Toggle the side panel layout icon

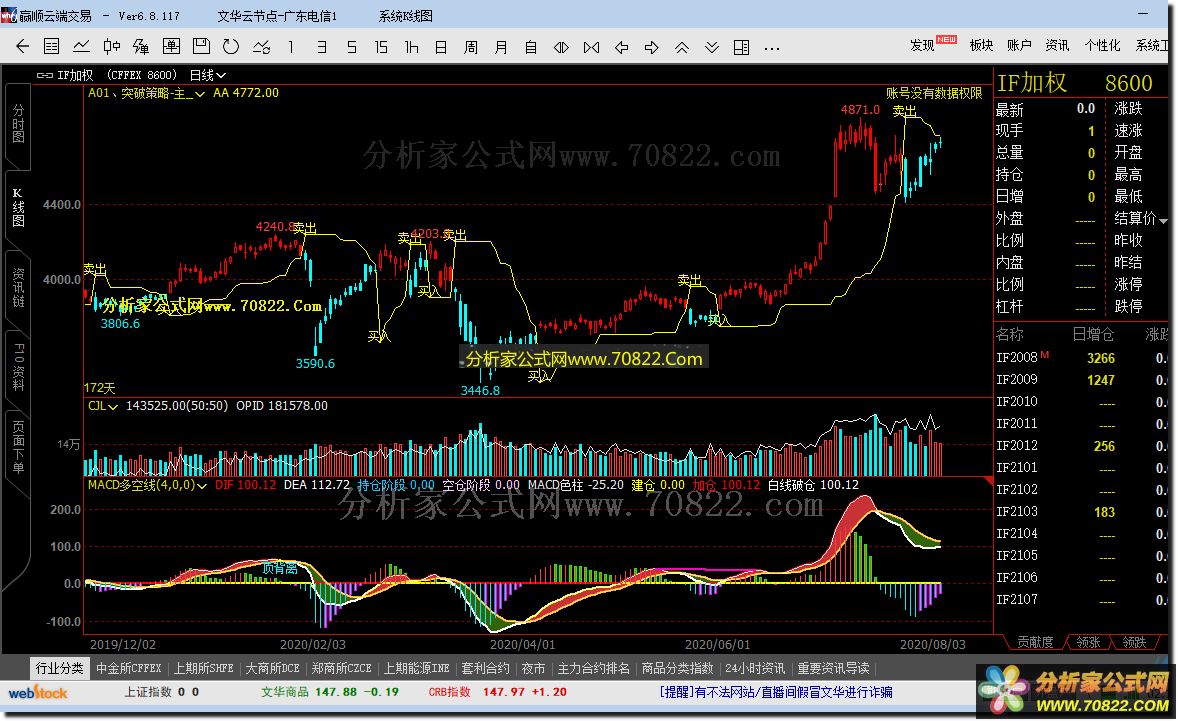pos(742,47)
